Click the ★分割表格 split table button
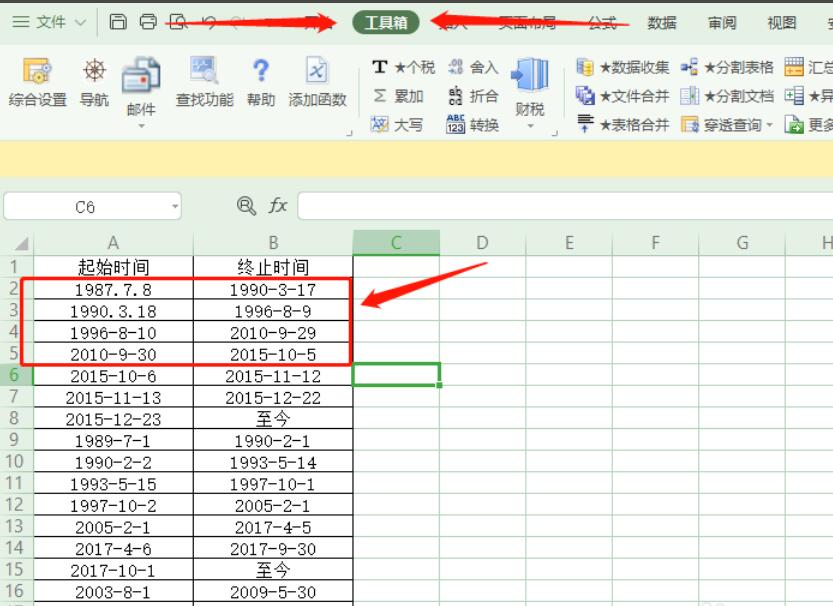Screen dimensions: 833x606 728,68
